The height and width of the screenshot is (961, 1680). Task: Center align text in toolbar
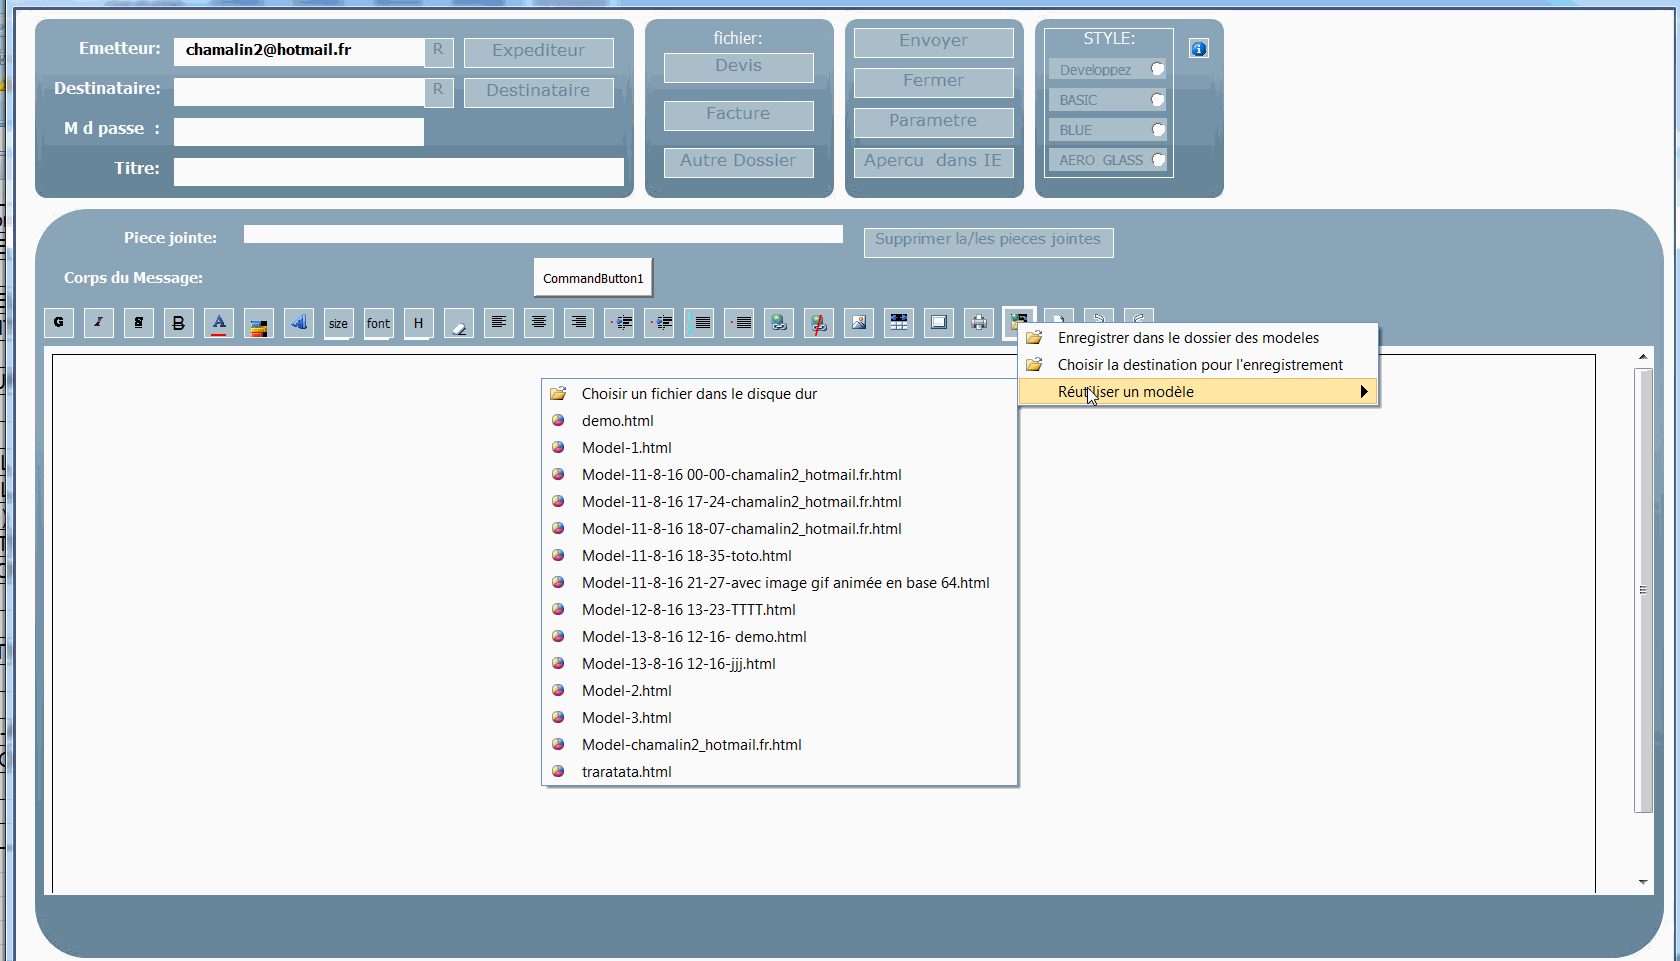(x=539, y=323)
